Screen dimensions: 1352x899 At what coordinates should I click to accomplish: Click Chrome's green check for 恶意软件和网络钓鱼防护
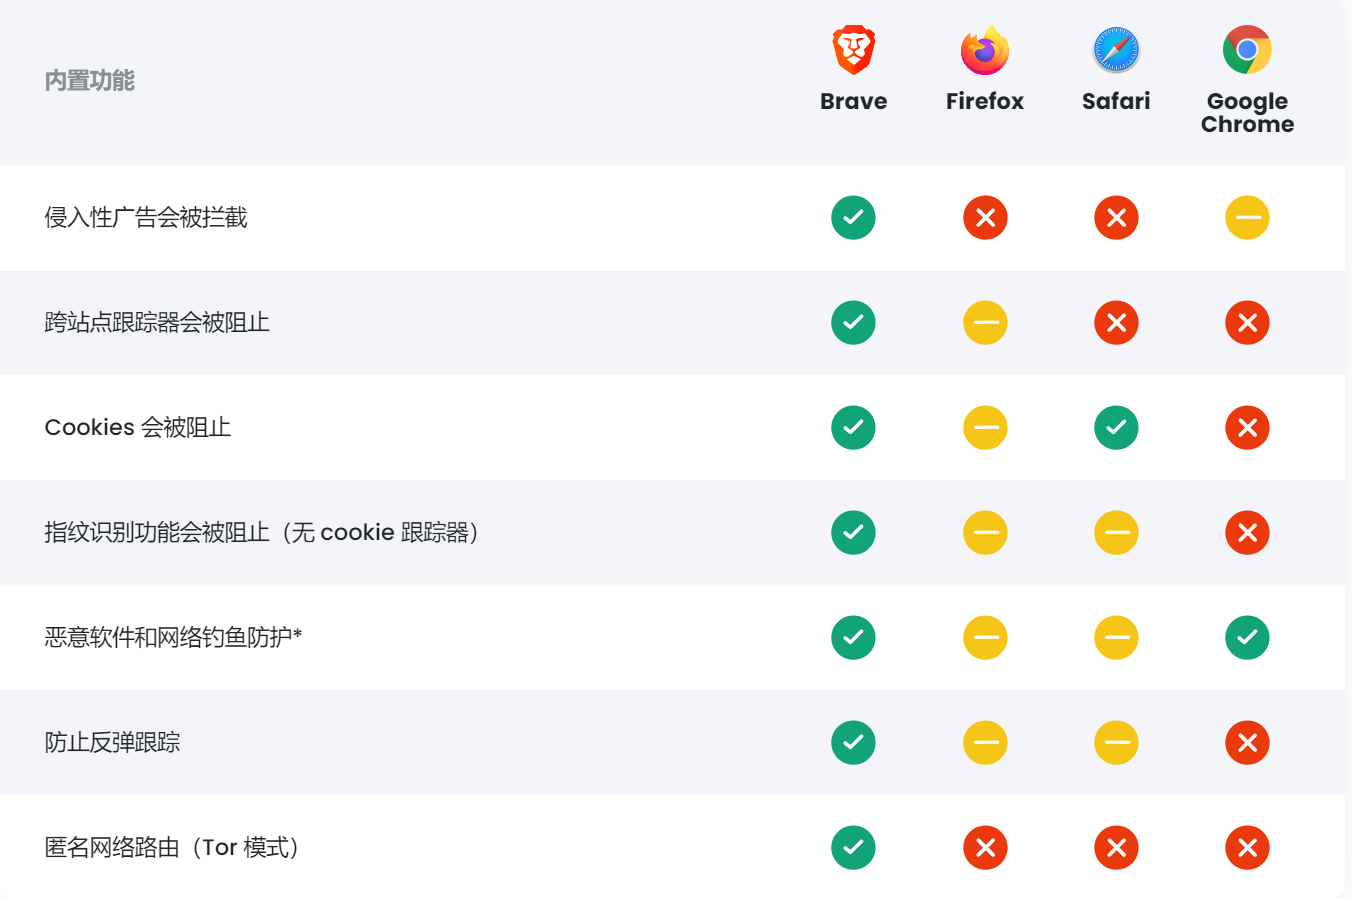[1247, 638]
